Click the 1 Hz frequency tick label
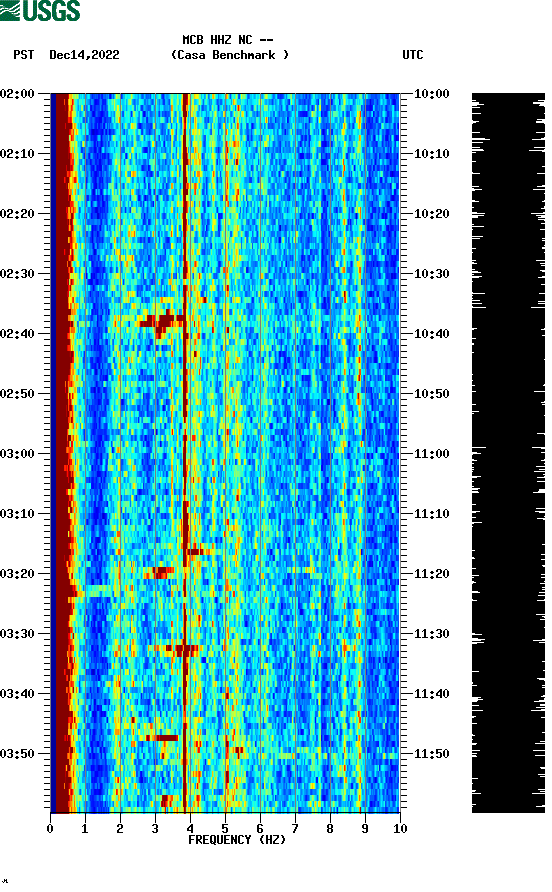 85,829
